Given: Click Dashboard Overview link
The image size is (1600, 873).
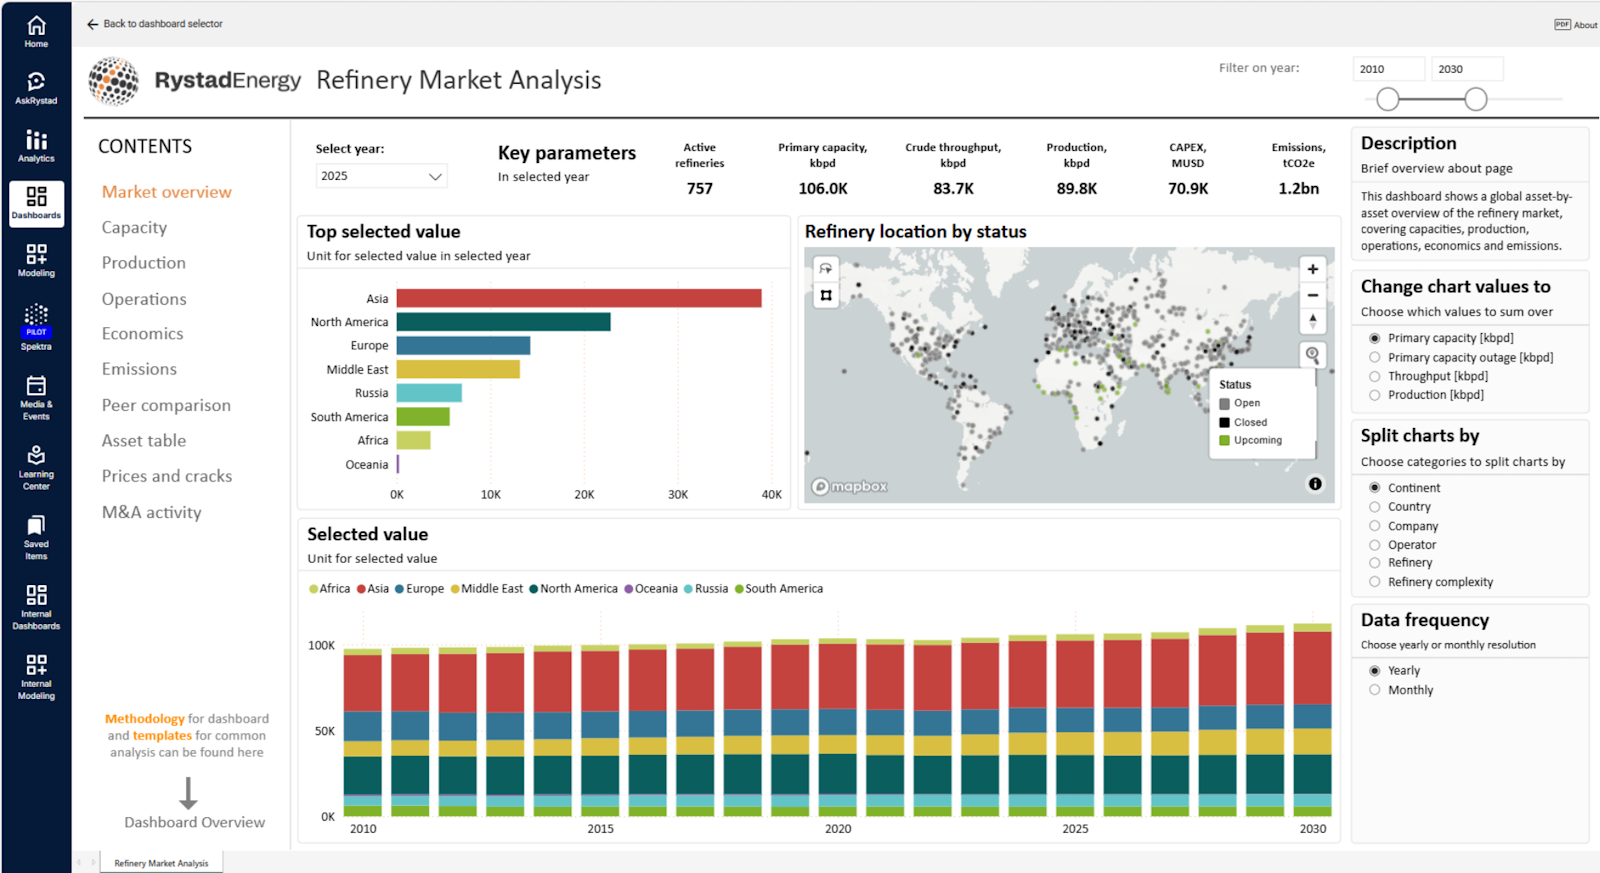Looking at the screenshot, I should [x=195, y=822].
